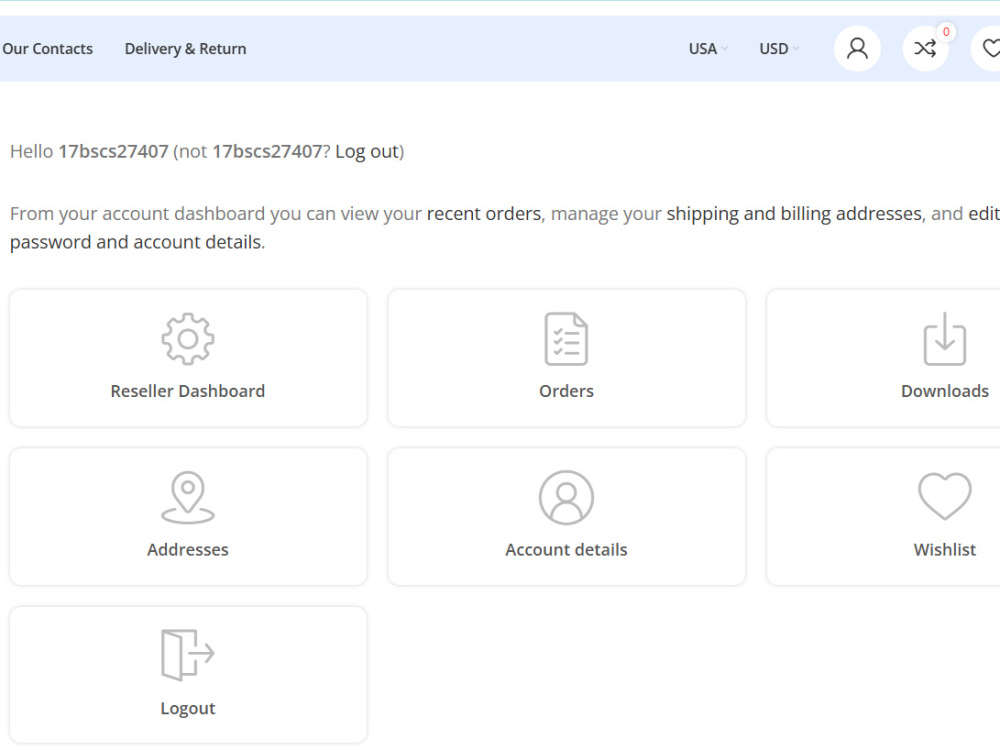Image resolution: width=1000 pixels, height=750 pixels.
Task: Click the Log out link in greeting
Action: (367, 151)
